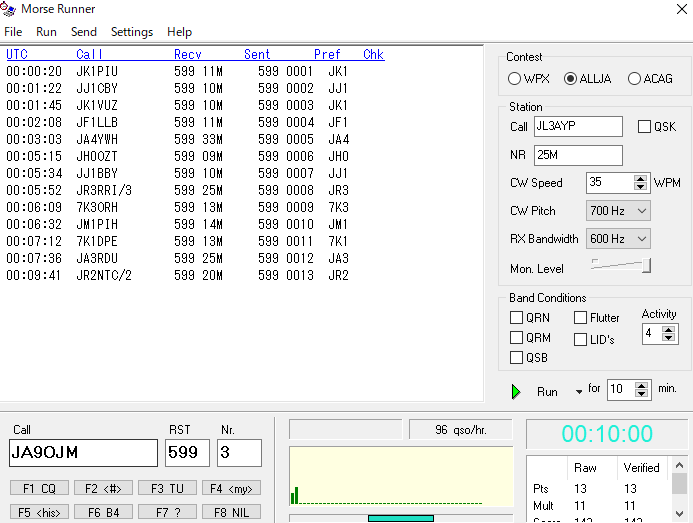Click the Nr. entry field

(239, 453)
